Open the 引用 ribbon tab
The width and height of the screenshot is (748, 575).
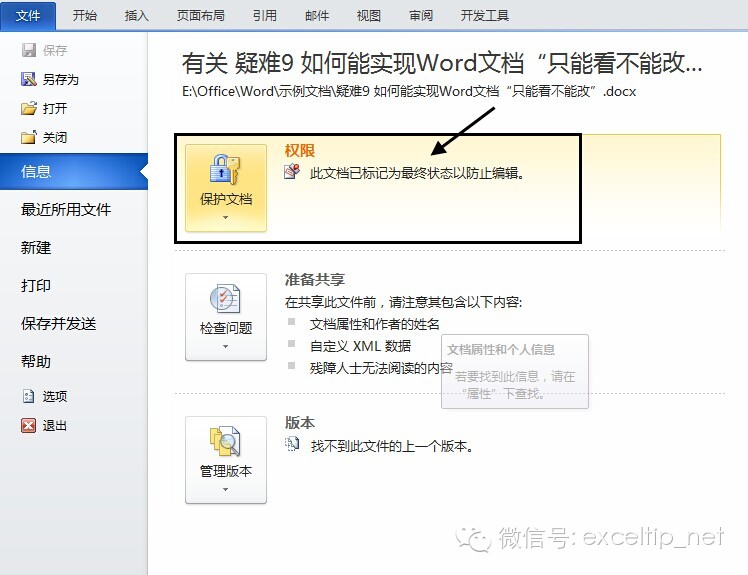pyautogui.click(x=265, y=16)
